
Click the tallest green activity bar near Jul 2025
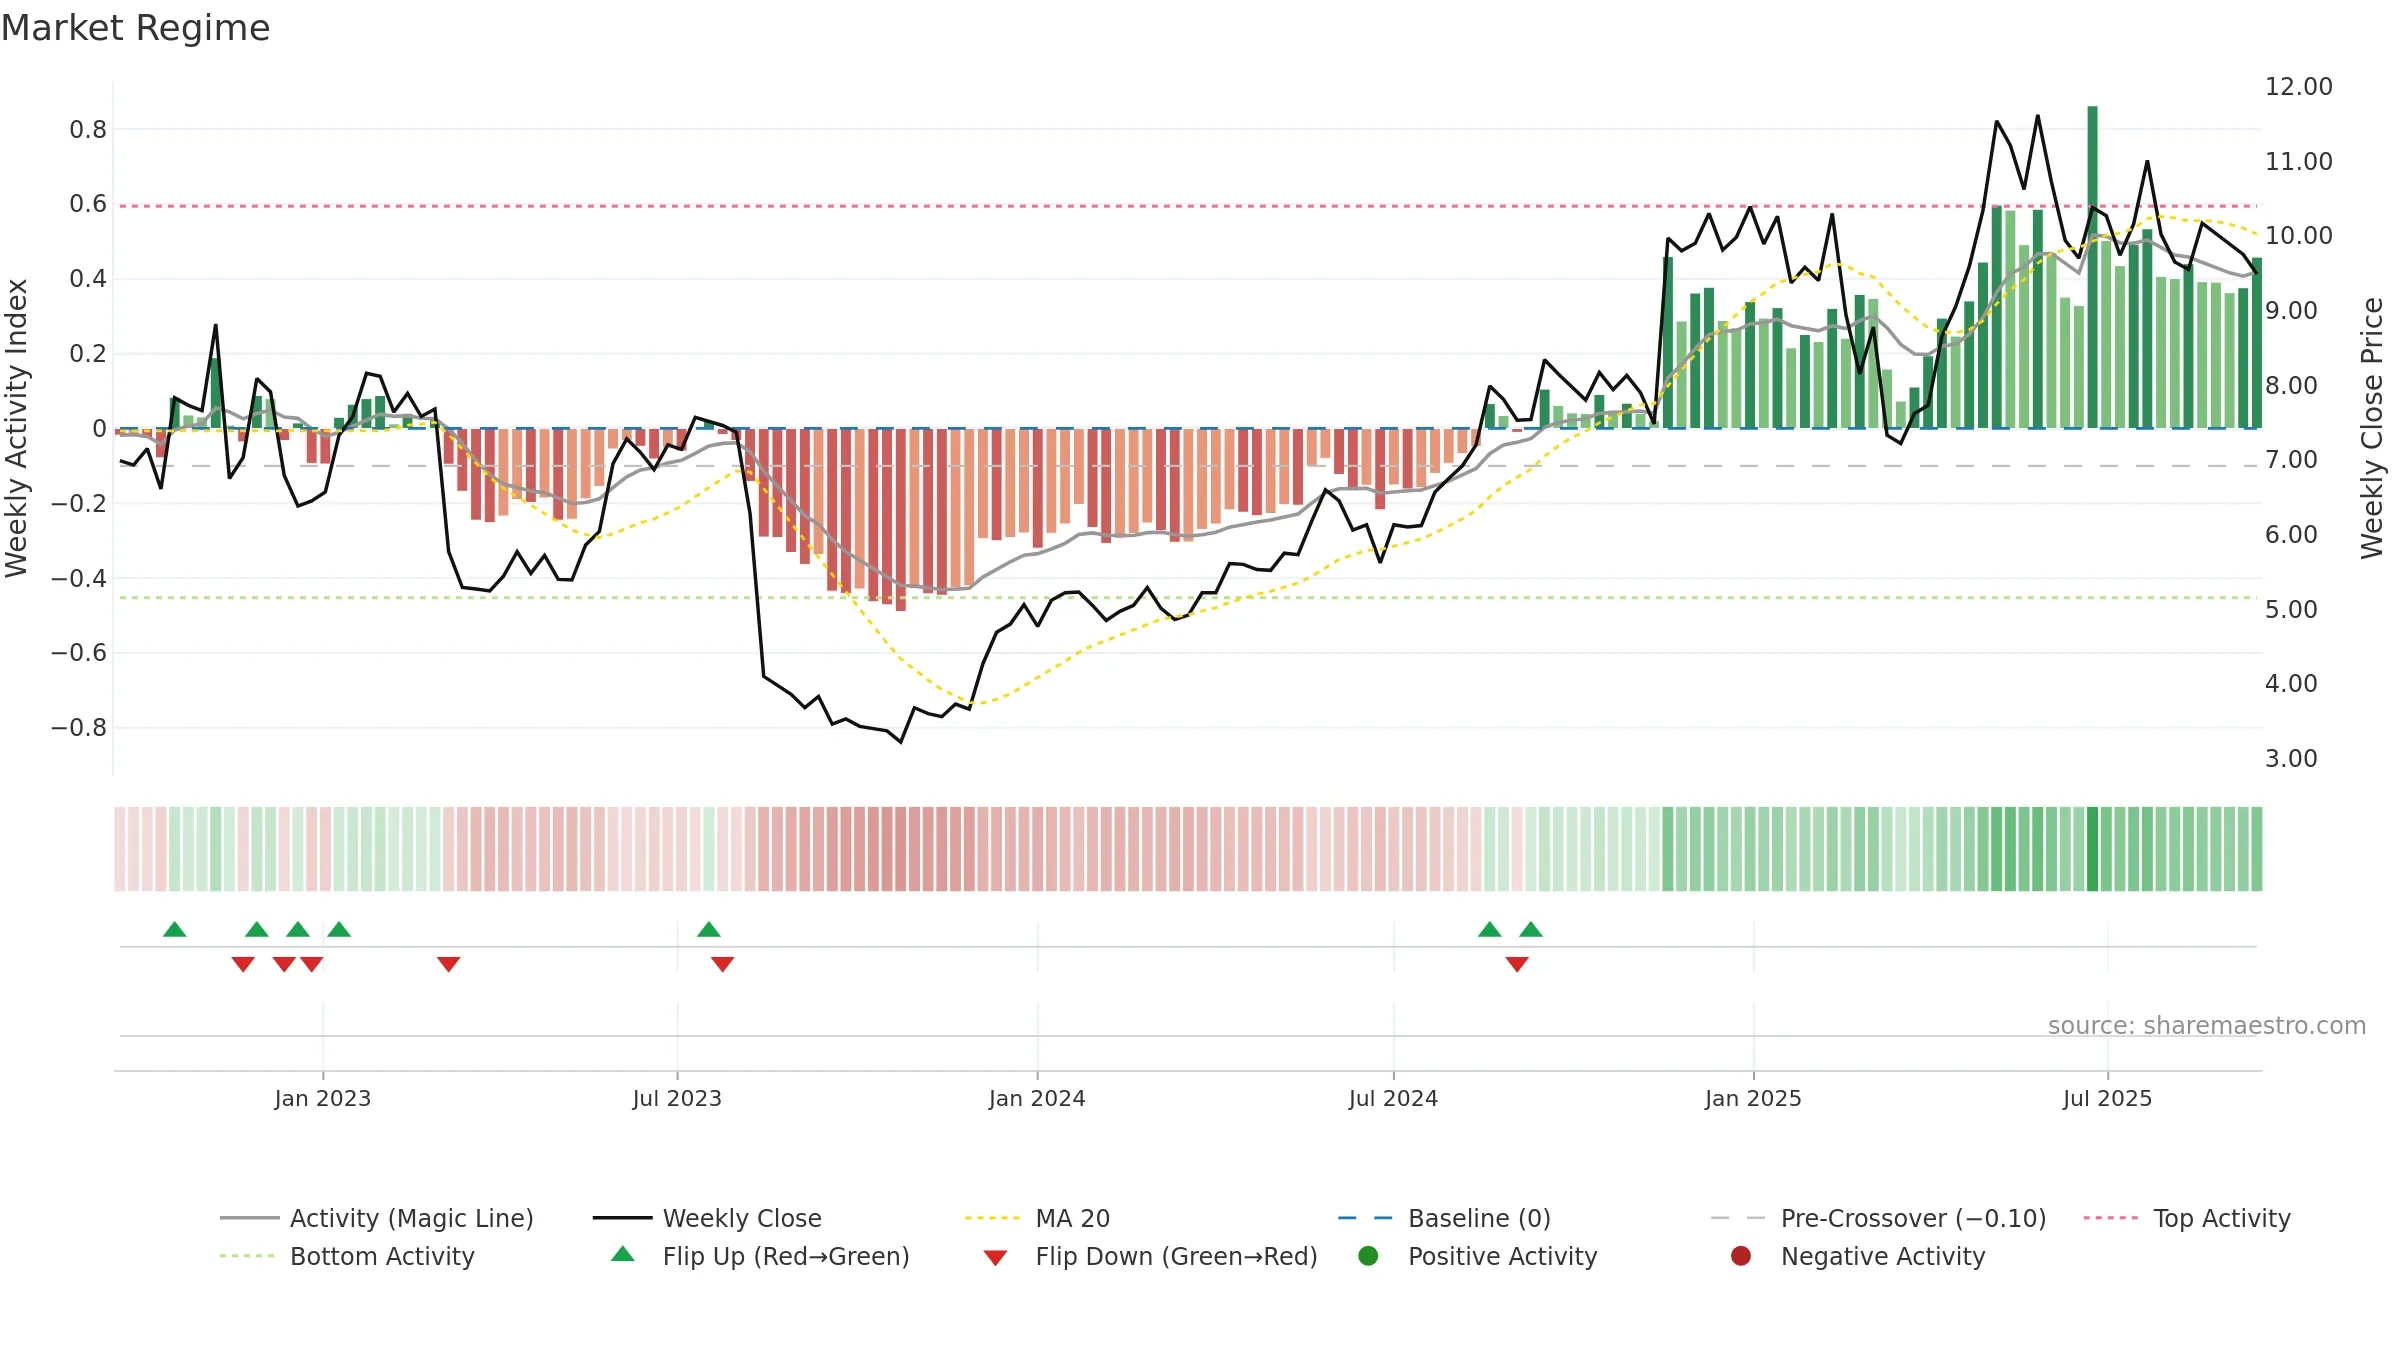tap(2092, 267)
